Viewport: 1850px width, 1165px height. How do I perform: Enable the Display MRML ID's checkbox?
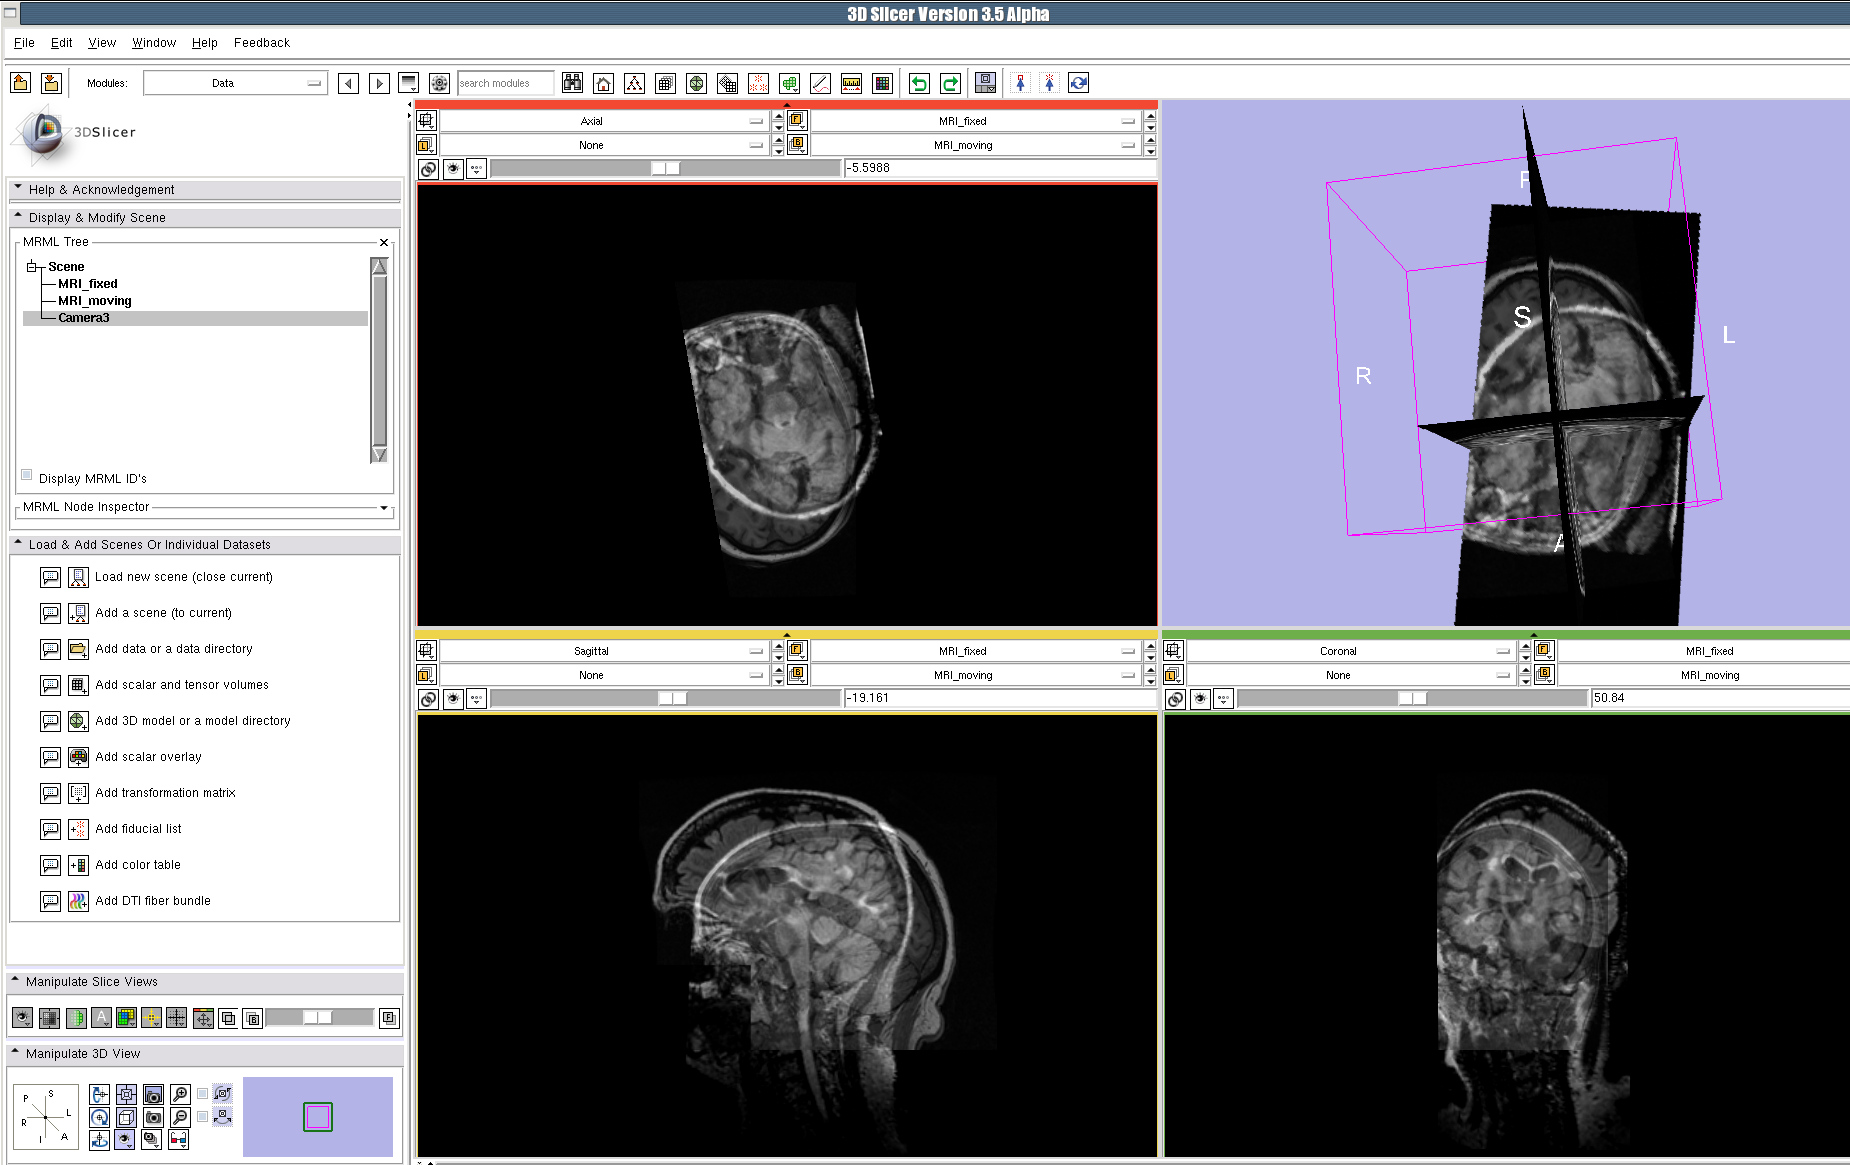coord(27,476)
